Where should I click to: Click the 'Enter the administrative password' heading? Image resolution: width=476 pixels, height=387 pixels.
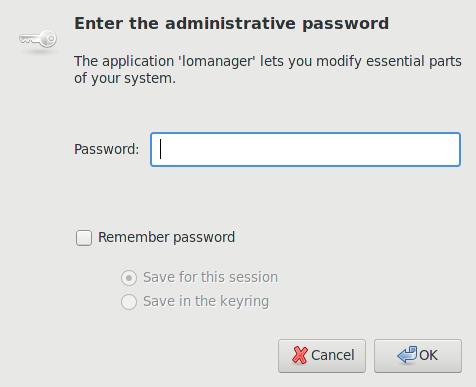tap(232, 24)
